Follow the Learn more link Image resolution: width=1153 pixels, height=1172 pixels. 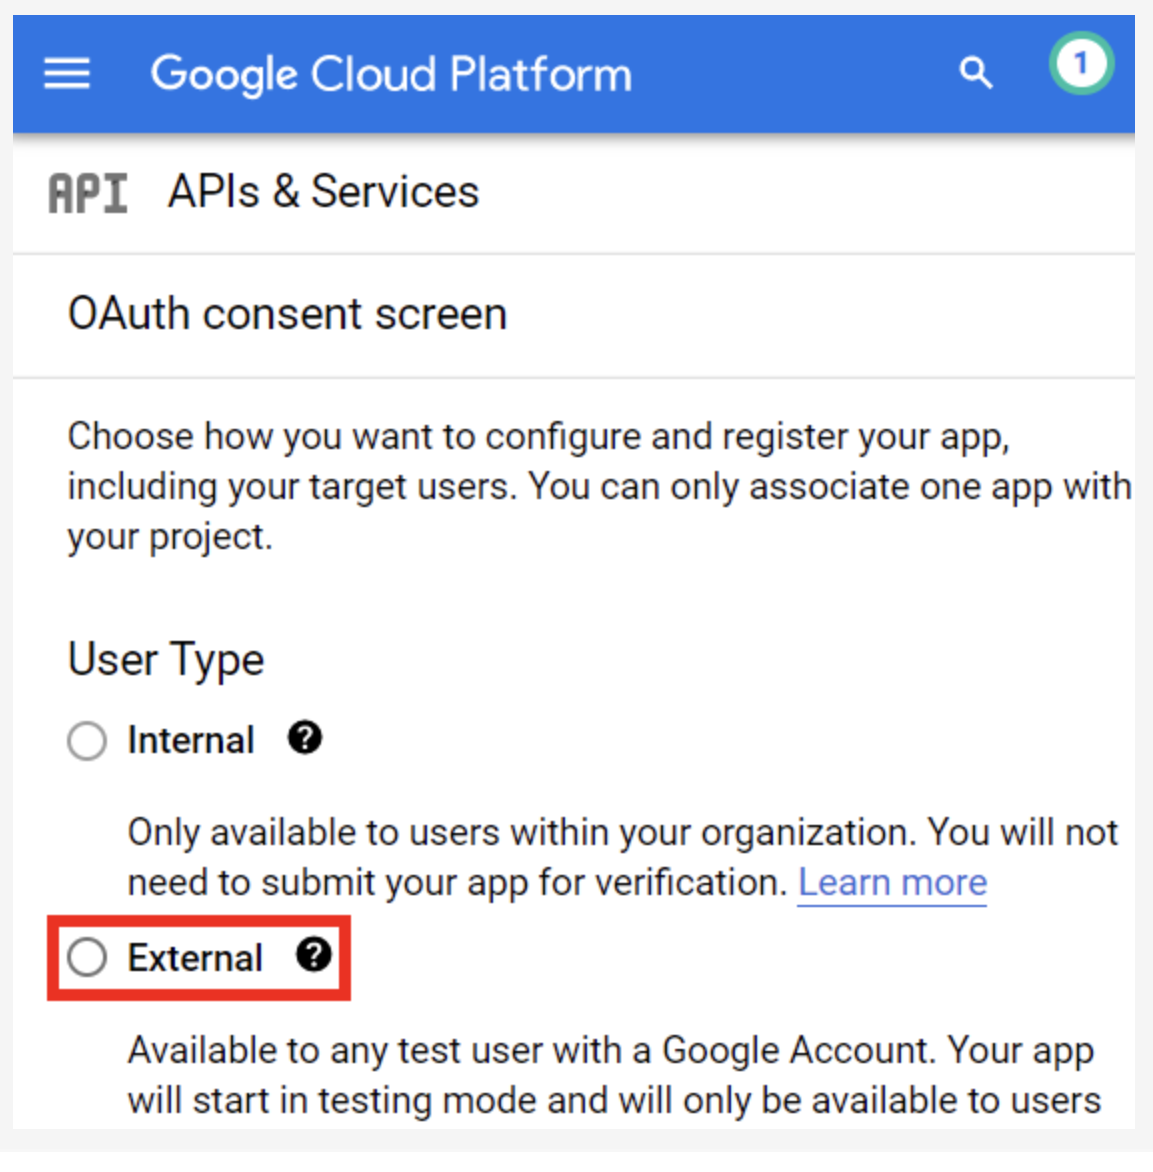[892, 883]
